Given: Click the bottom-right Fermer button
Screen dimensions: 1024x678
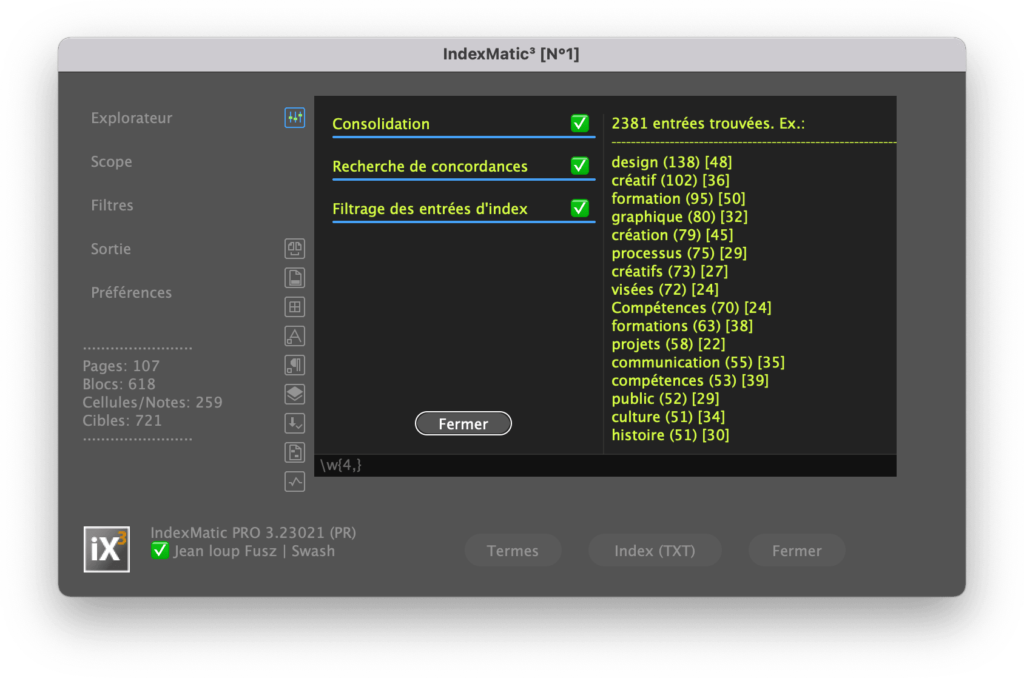Looking at the screenshot, I should (797, 551).
